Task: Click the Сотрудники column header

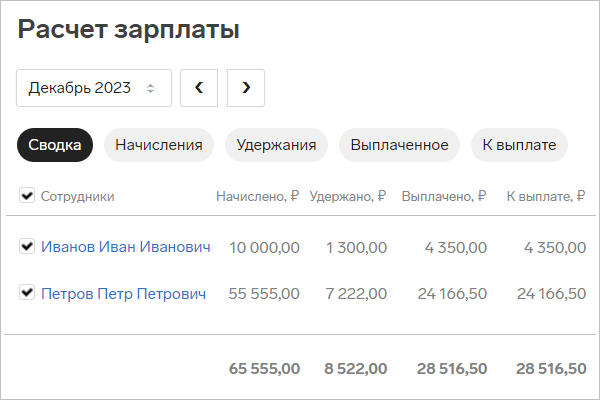Action: pos(78,196)
